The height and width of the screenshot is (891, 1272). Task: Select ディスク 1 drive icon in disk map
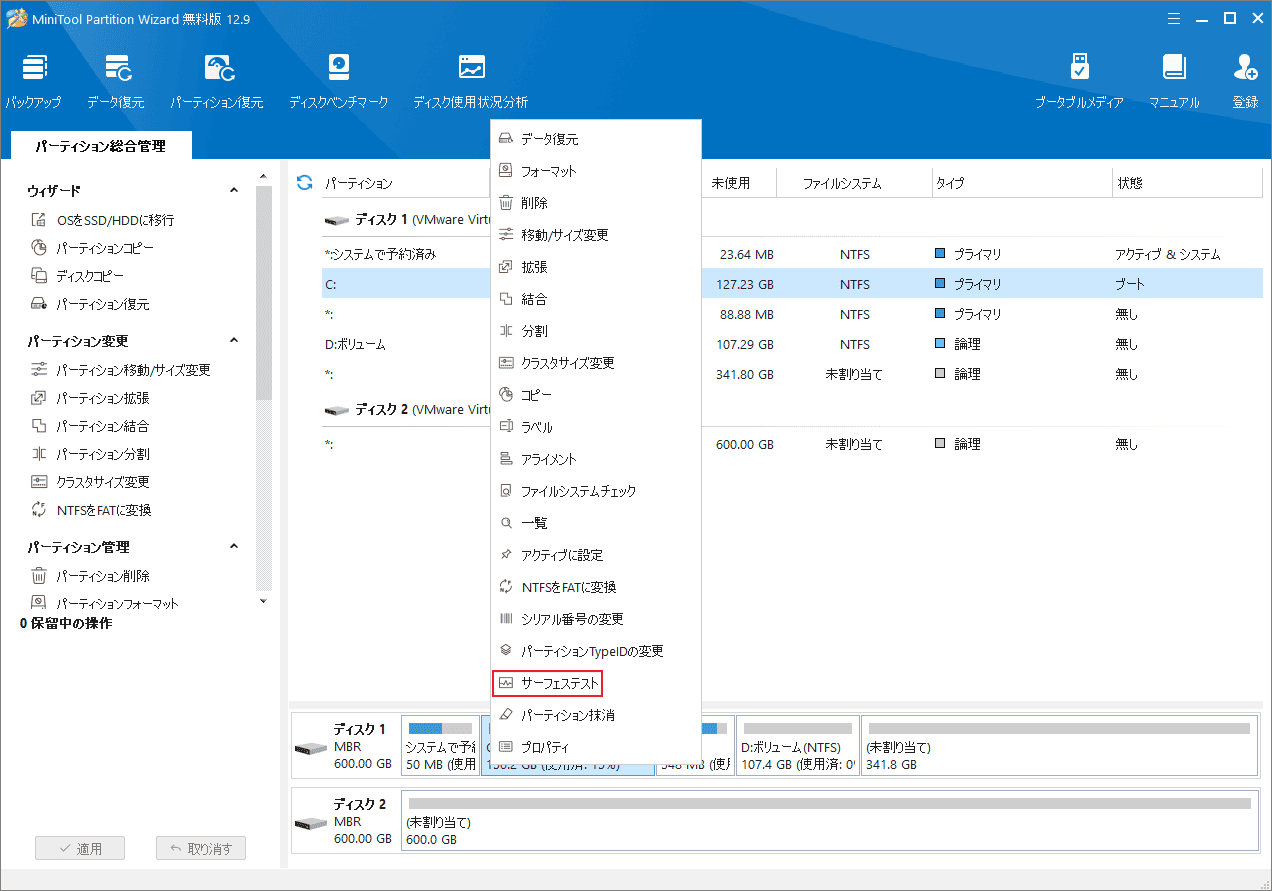coord(311,748)
